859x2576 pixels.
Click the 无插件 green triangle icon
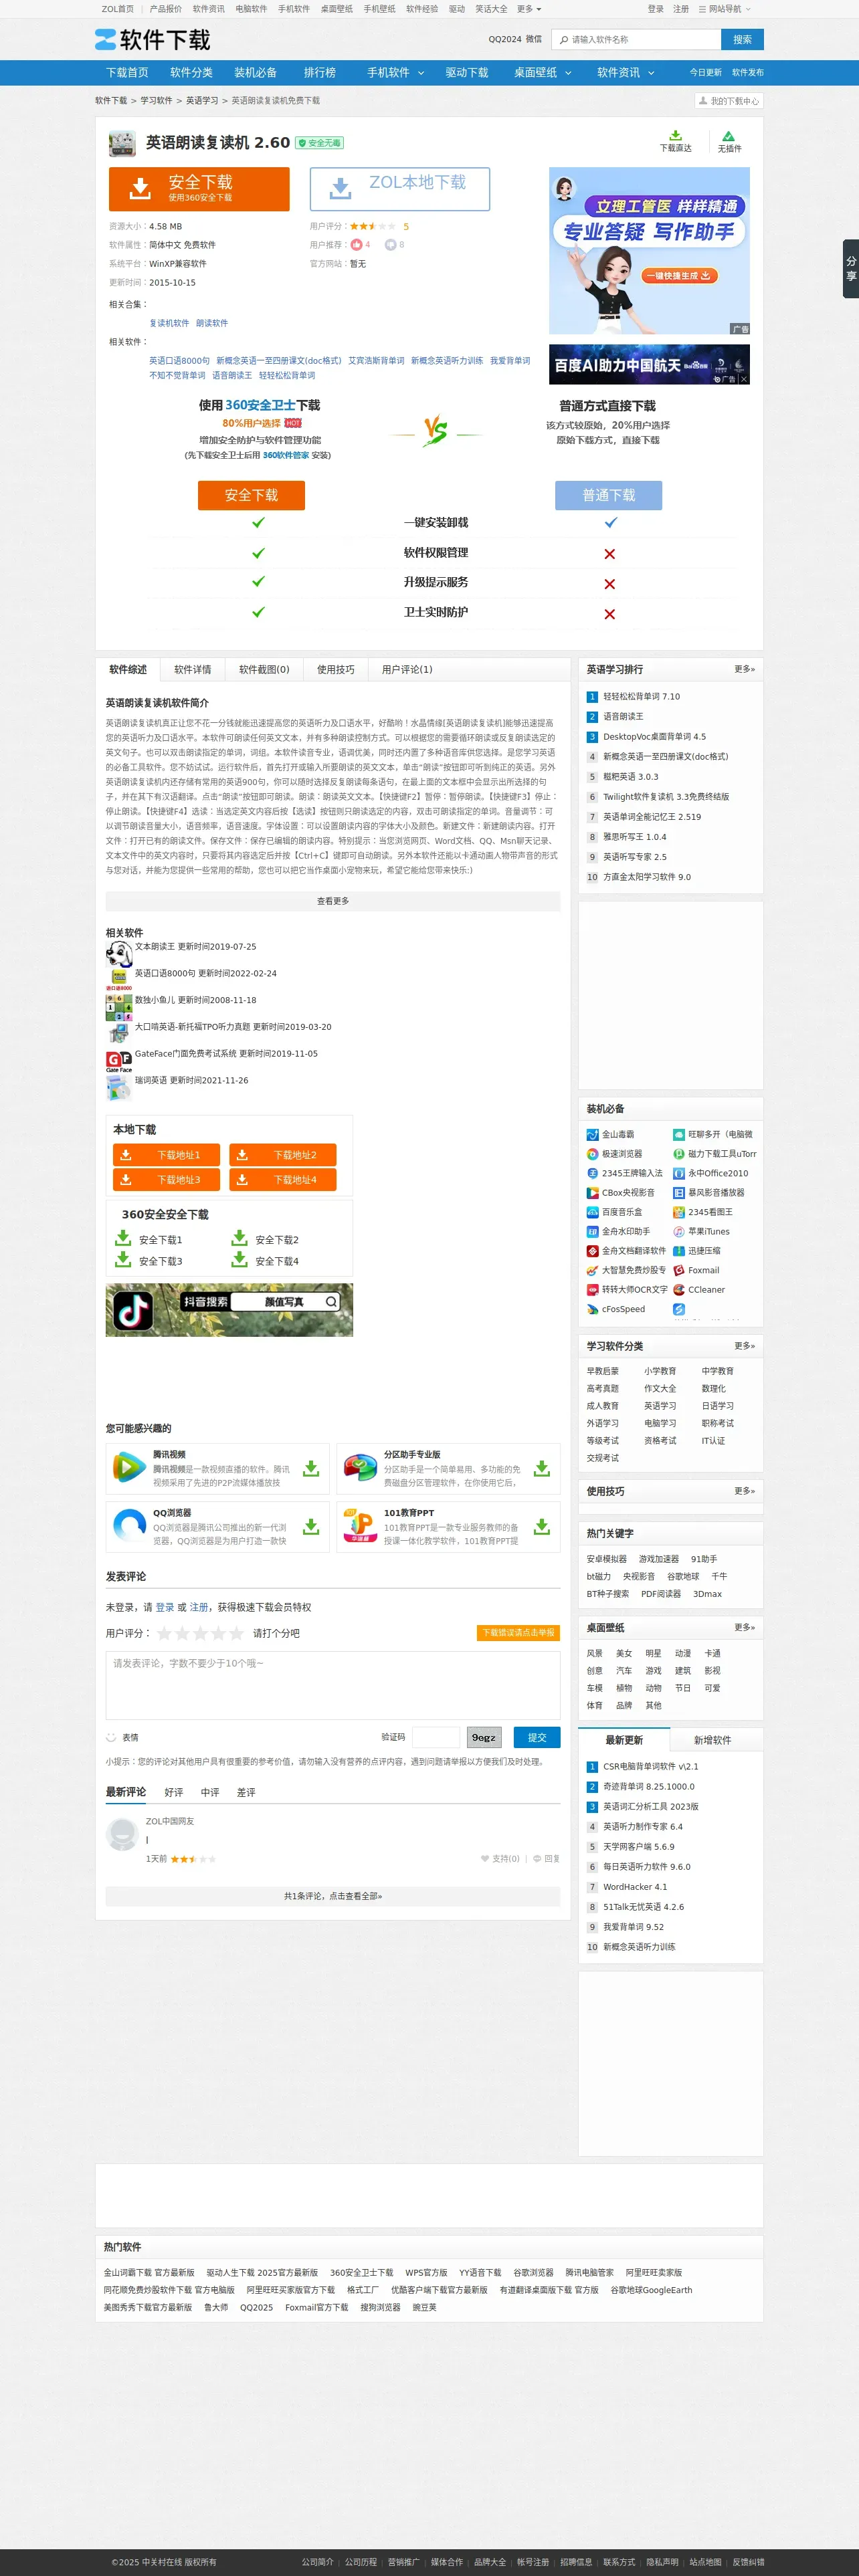729,136
